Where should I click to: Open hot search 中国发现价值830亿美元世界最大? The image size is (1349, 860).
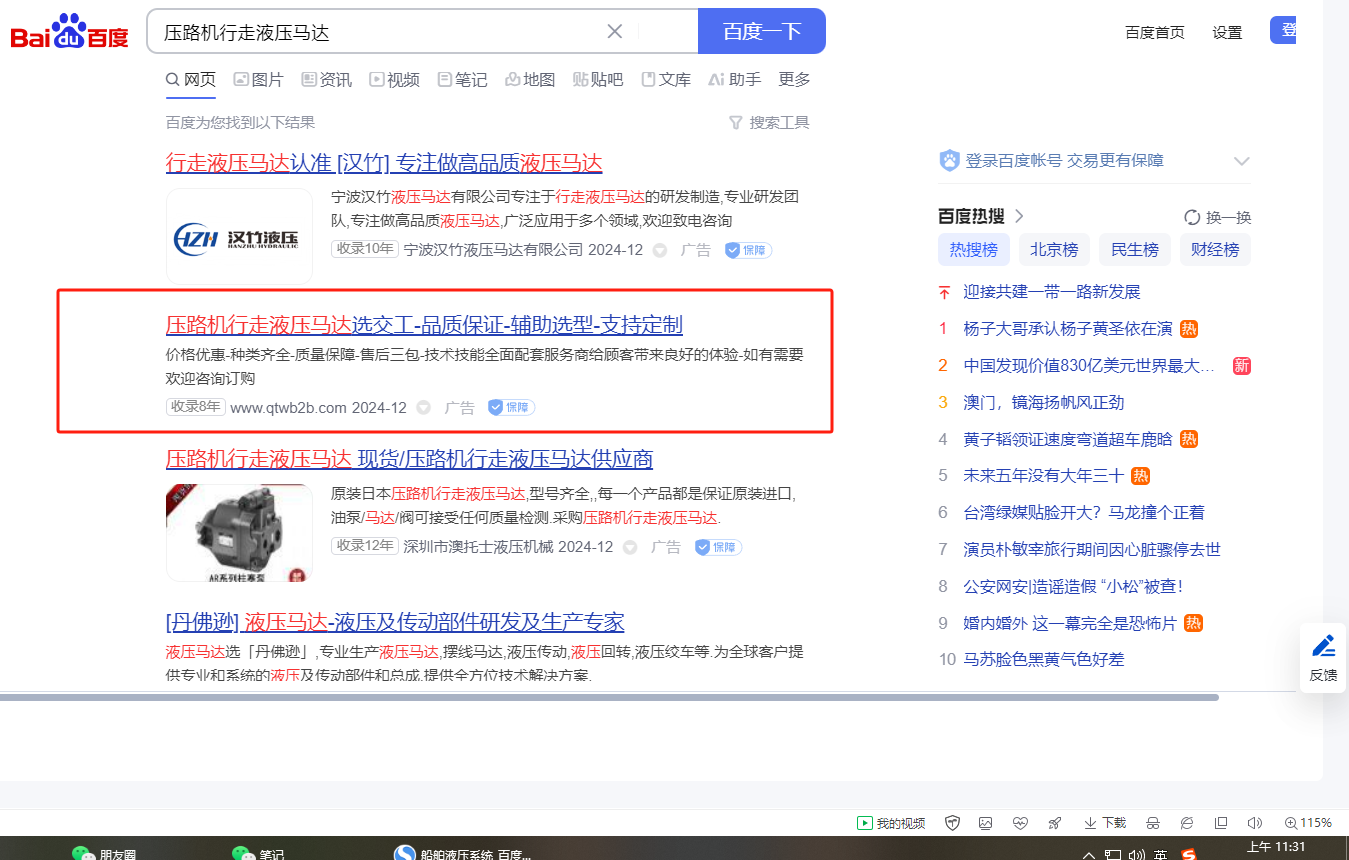coord(1089,366)
